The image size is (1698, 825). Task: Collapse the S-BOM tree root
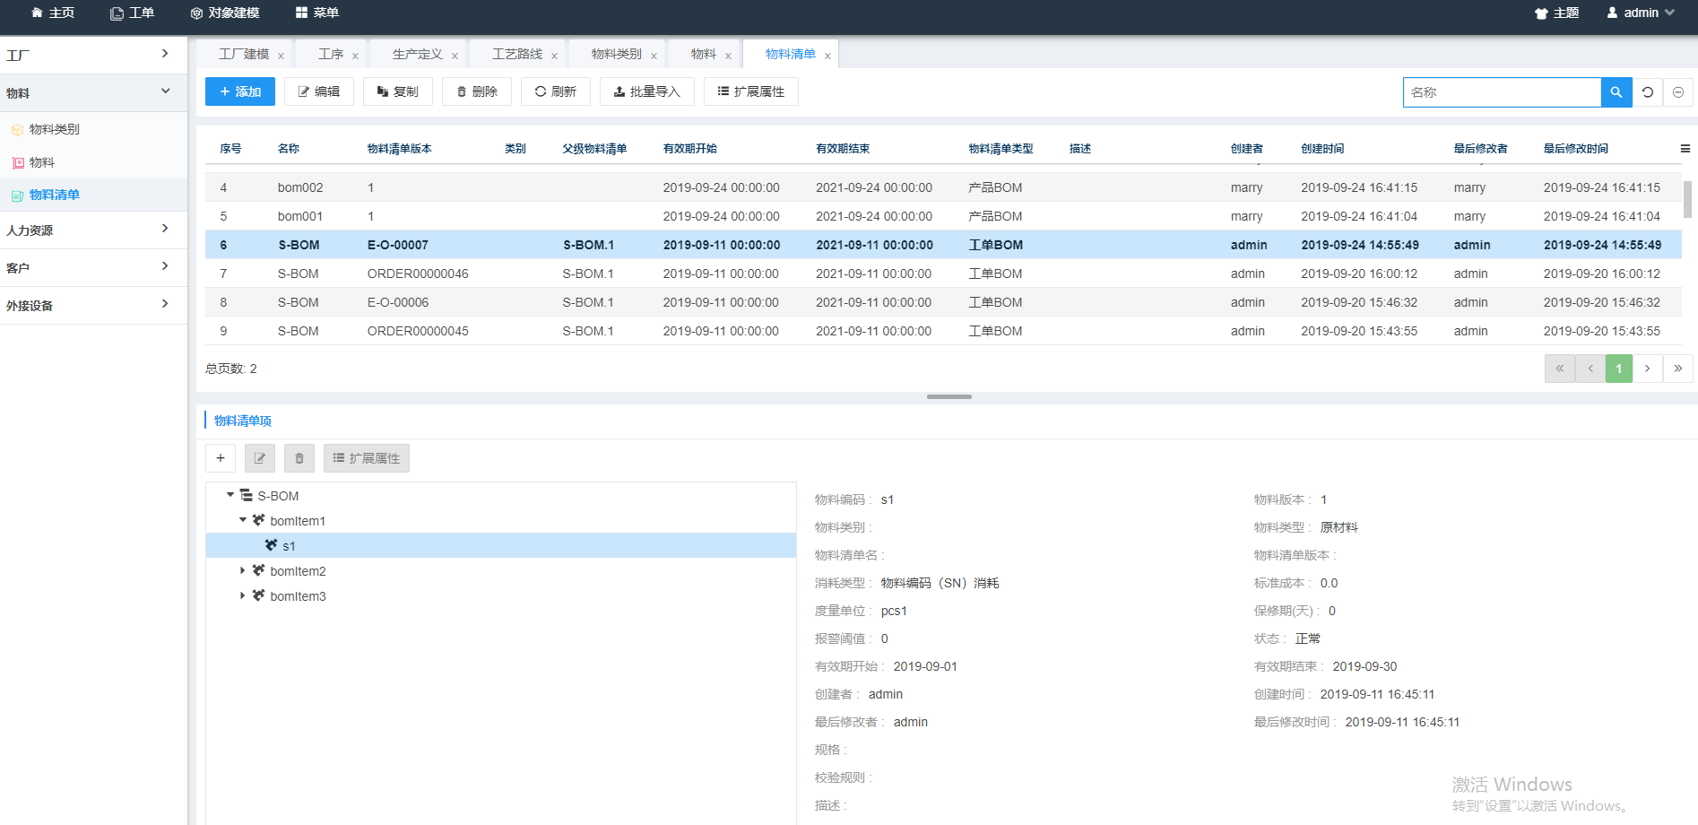click(x=230, y=495)
